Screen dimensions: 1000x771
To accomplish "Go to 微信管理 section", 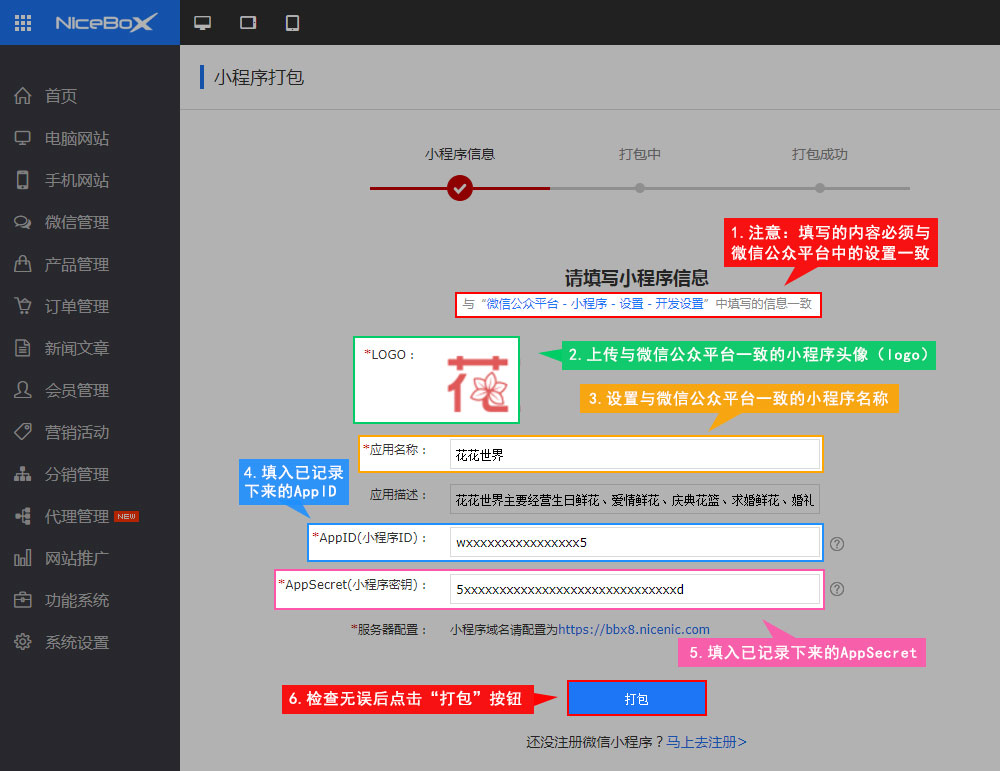I will coord(76,222).
